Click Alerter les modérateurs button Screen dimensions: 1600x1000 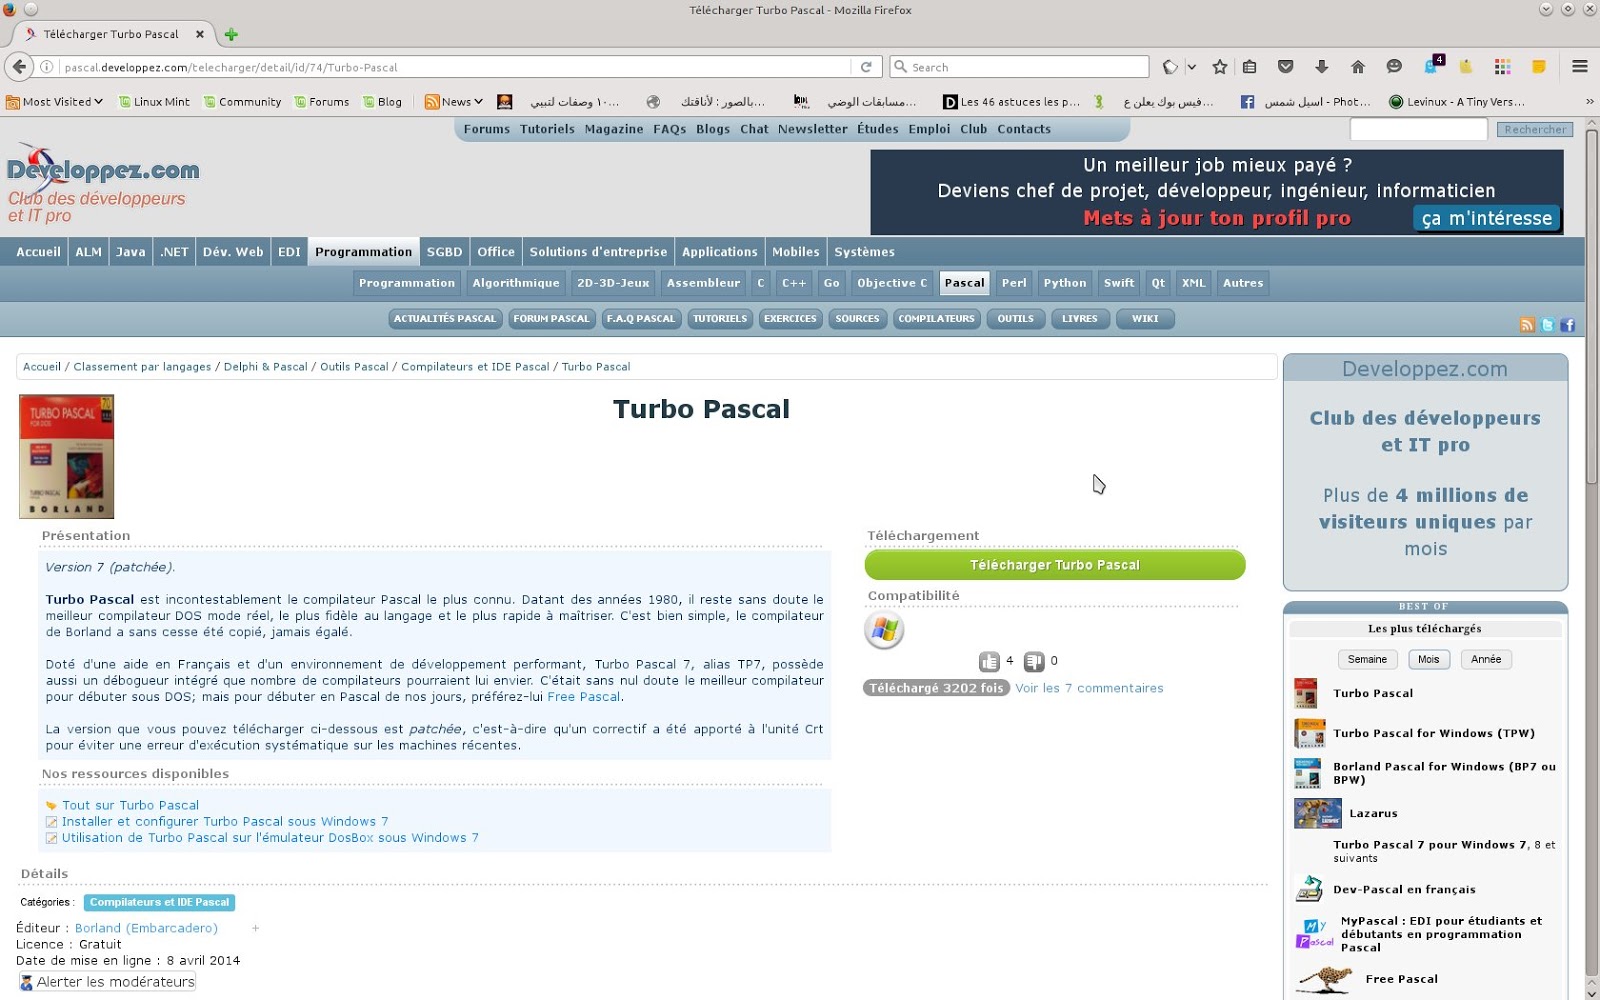coord(107,982)
